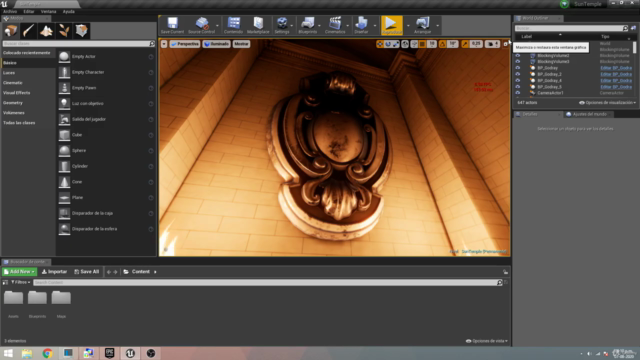The width and height of the screenshot is (640, 360).
Task: Open the scale snap value dropdown
Action: click(x=476, y=44)
